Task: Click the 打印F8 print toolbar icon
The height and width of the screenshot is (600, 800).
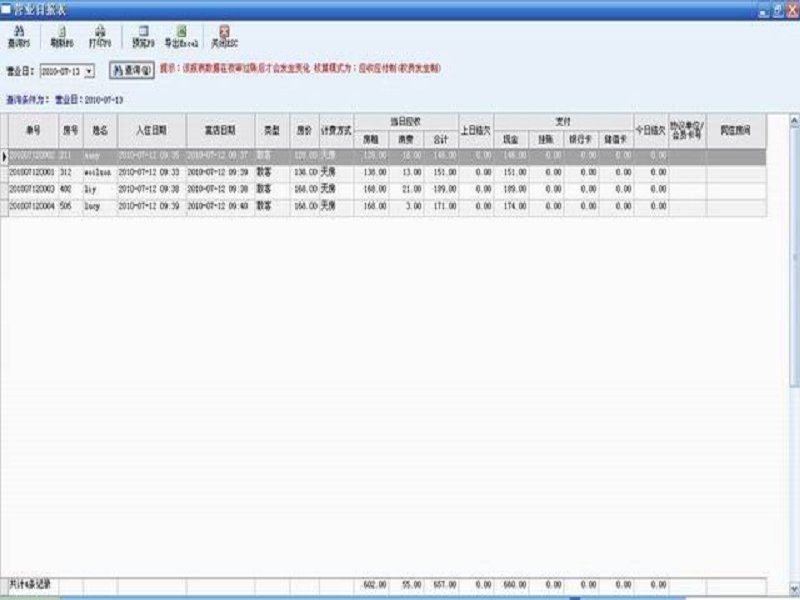Action: (x=100, y=37)
